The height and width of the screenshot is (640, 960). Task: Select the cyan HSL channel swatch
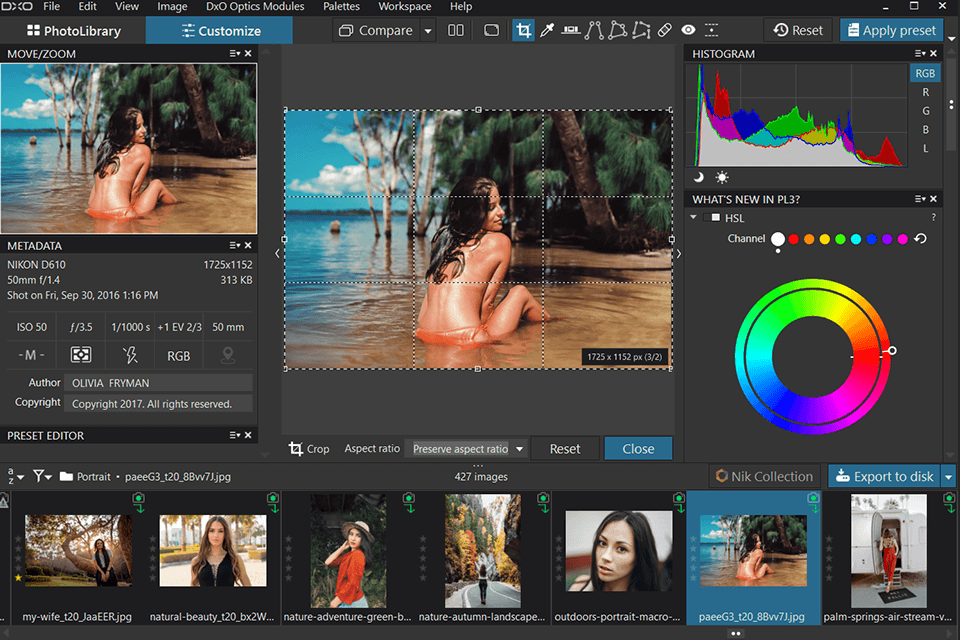856,239
